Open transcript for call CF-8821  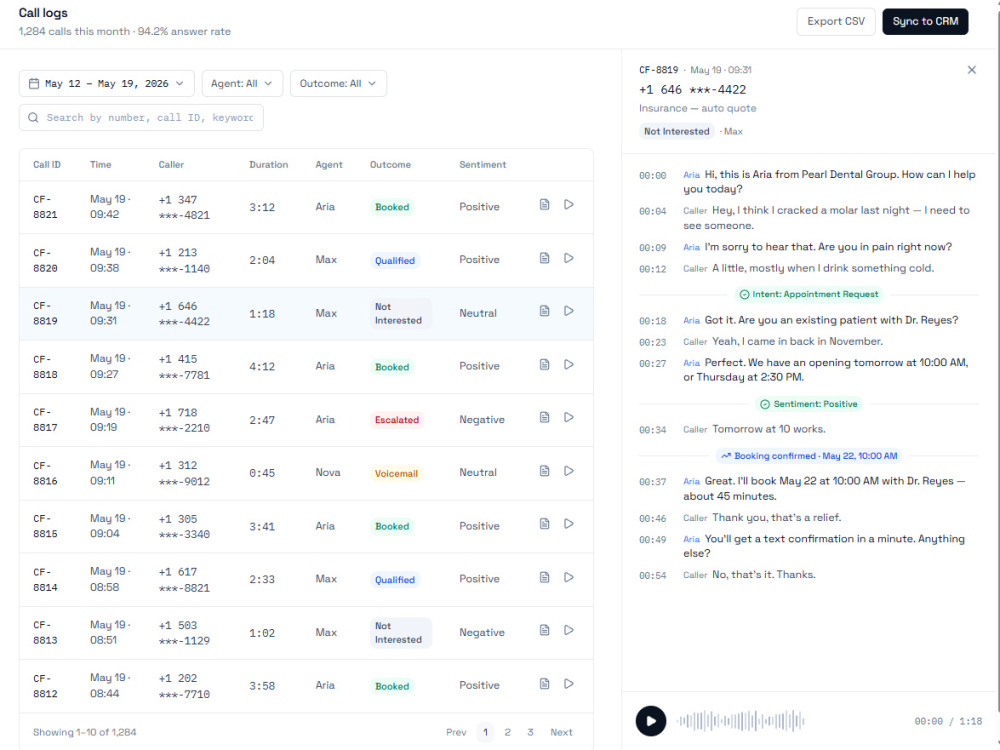point(544,205)
